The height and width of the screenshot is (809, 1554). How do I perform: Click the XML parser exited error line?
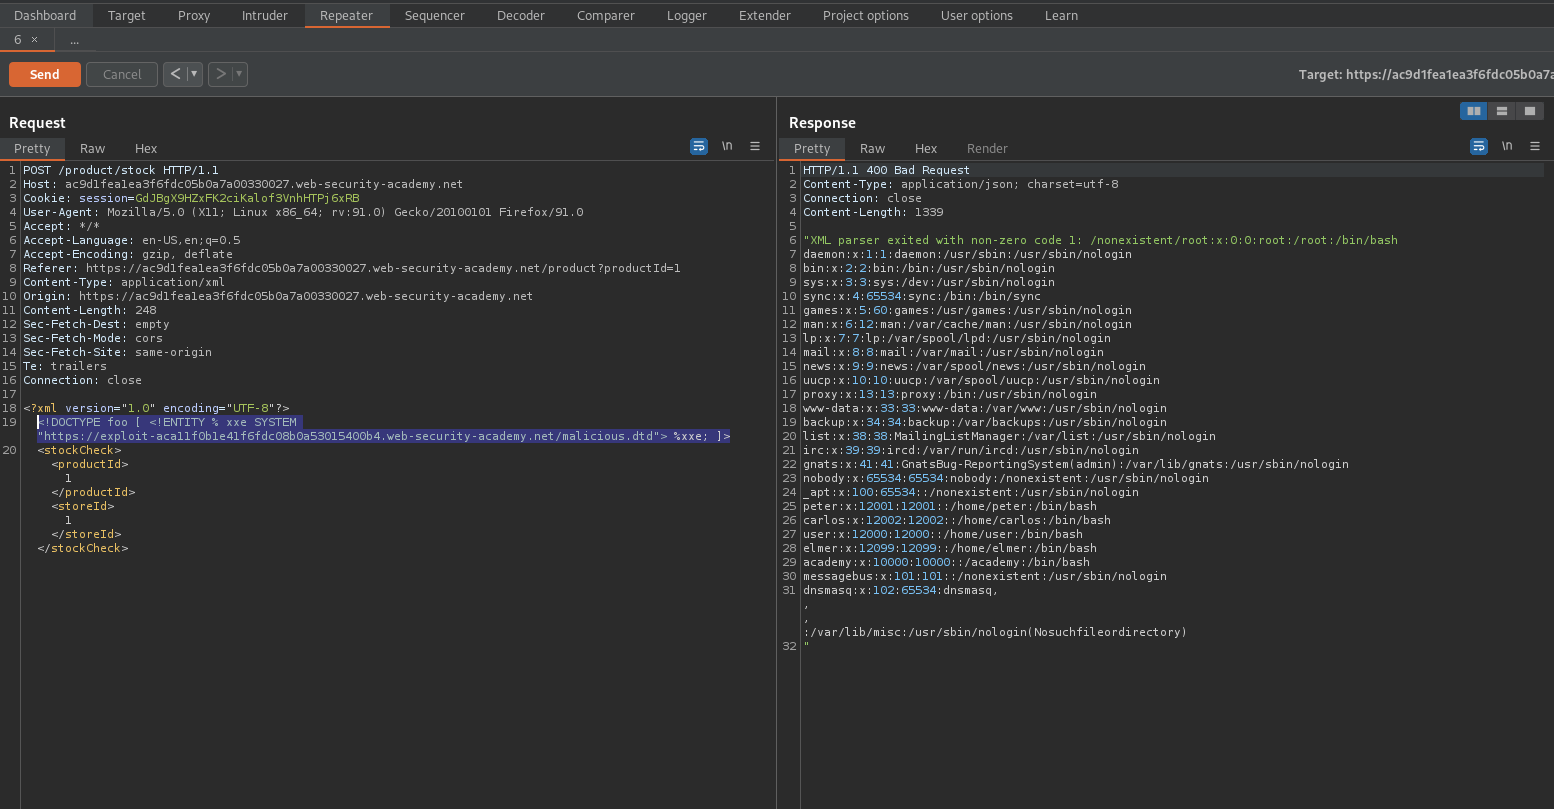coord(1100,240)
